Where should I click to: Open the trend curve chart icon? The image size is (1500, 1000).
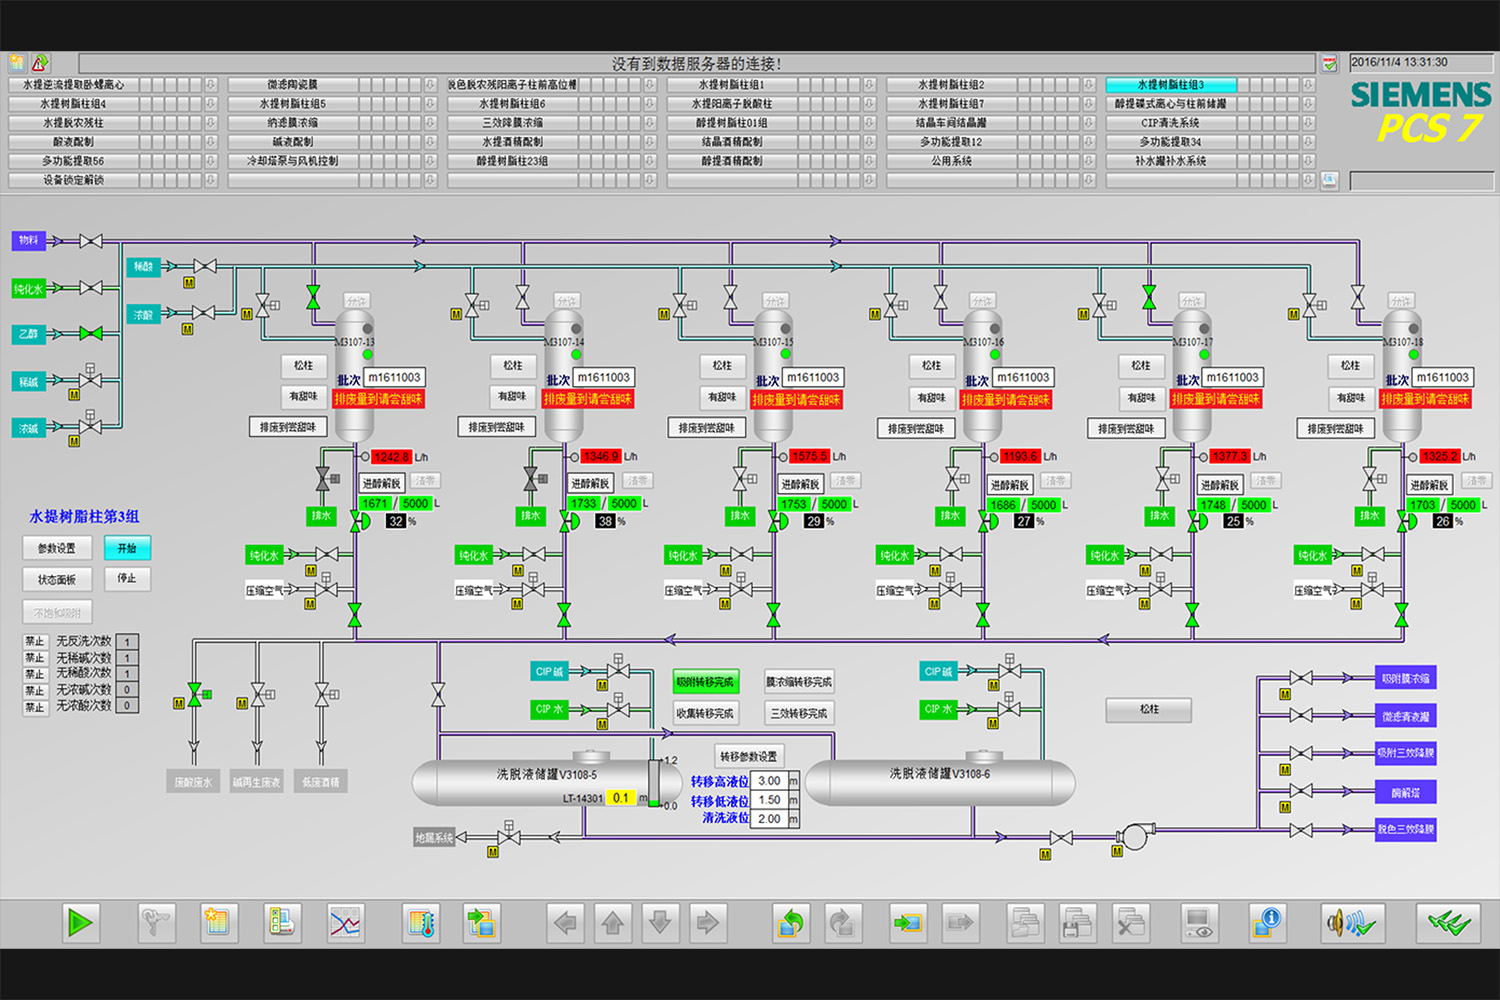[x=346, y=922]
